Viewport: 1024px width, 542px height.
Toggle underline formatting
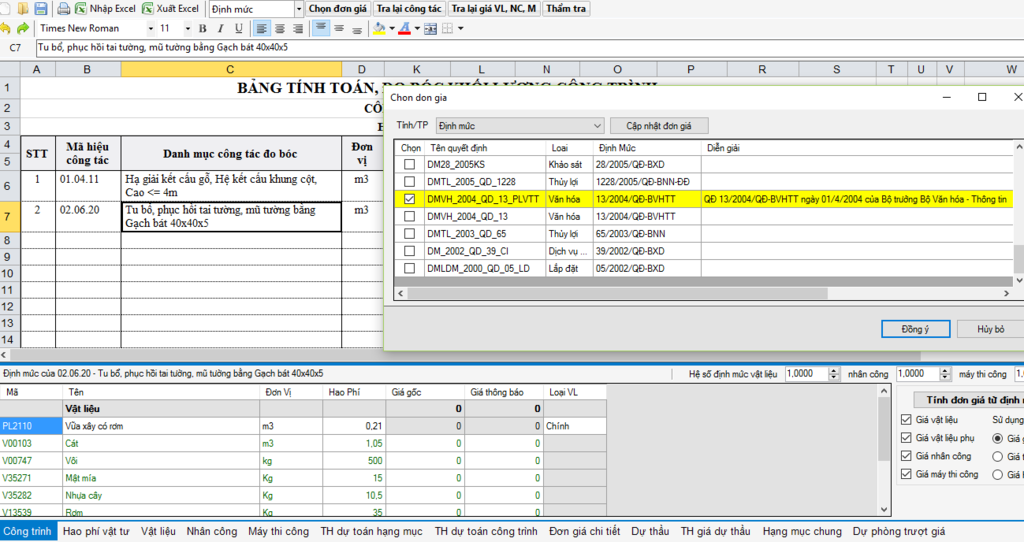(238, 28)
